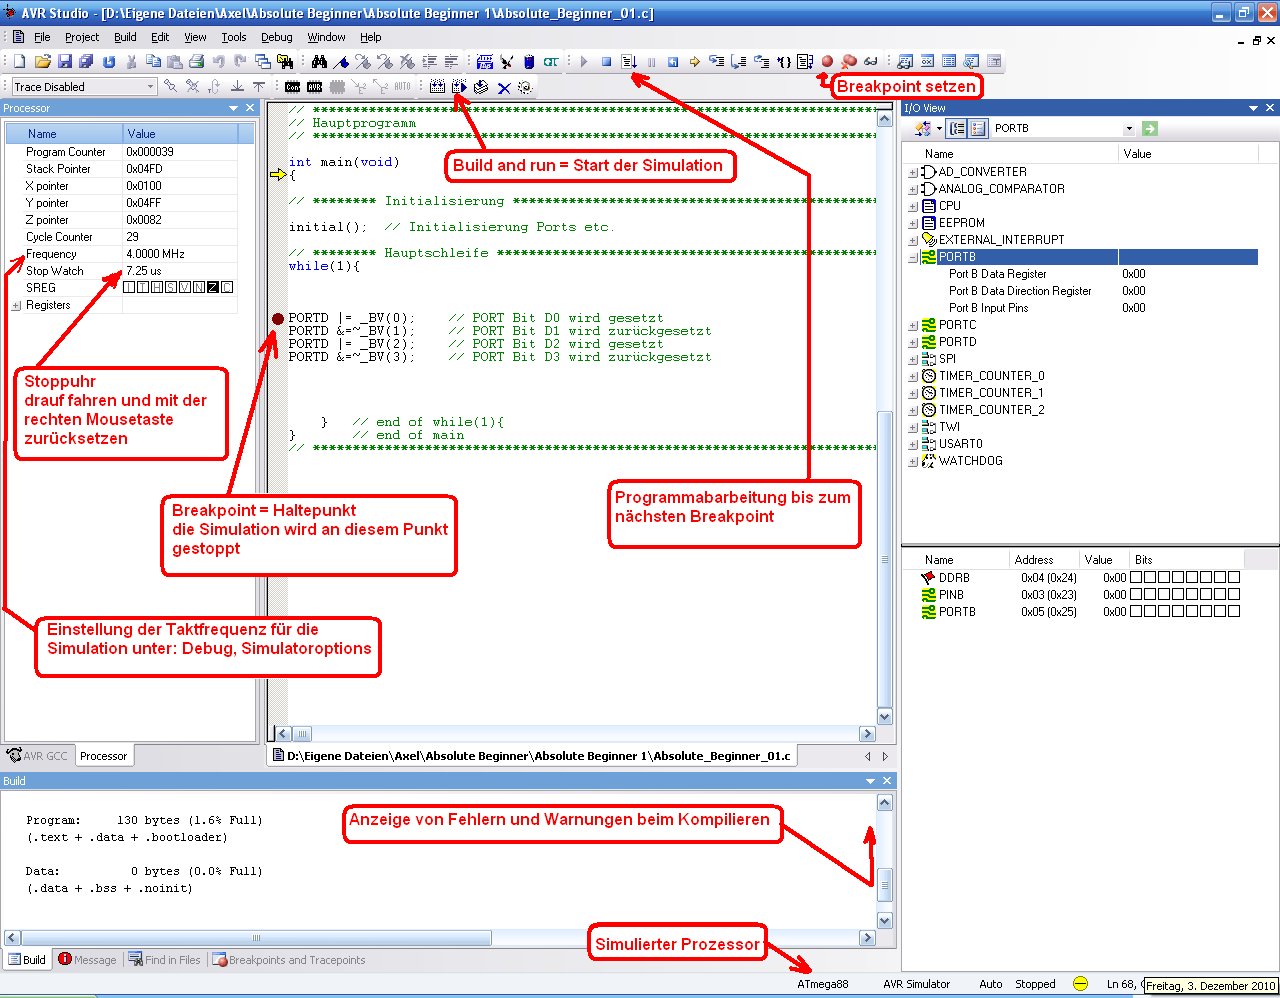Collapse the PORTB tree node
1280x998 pixels.
[912, 257]
